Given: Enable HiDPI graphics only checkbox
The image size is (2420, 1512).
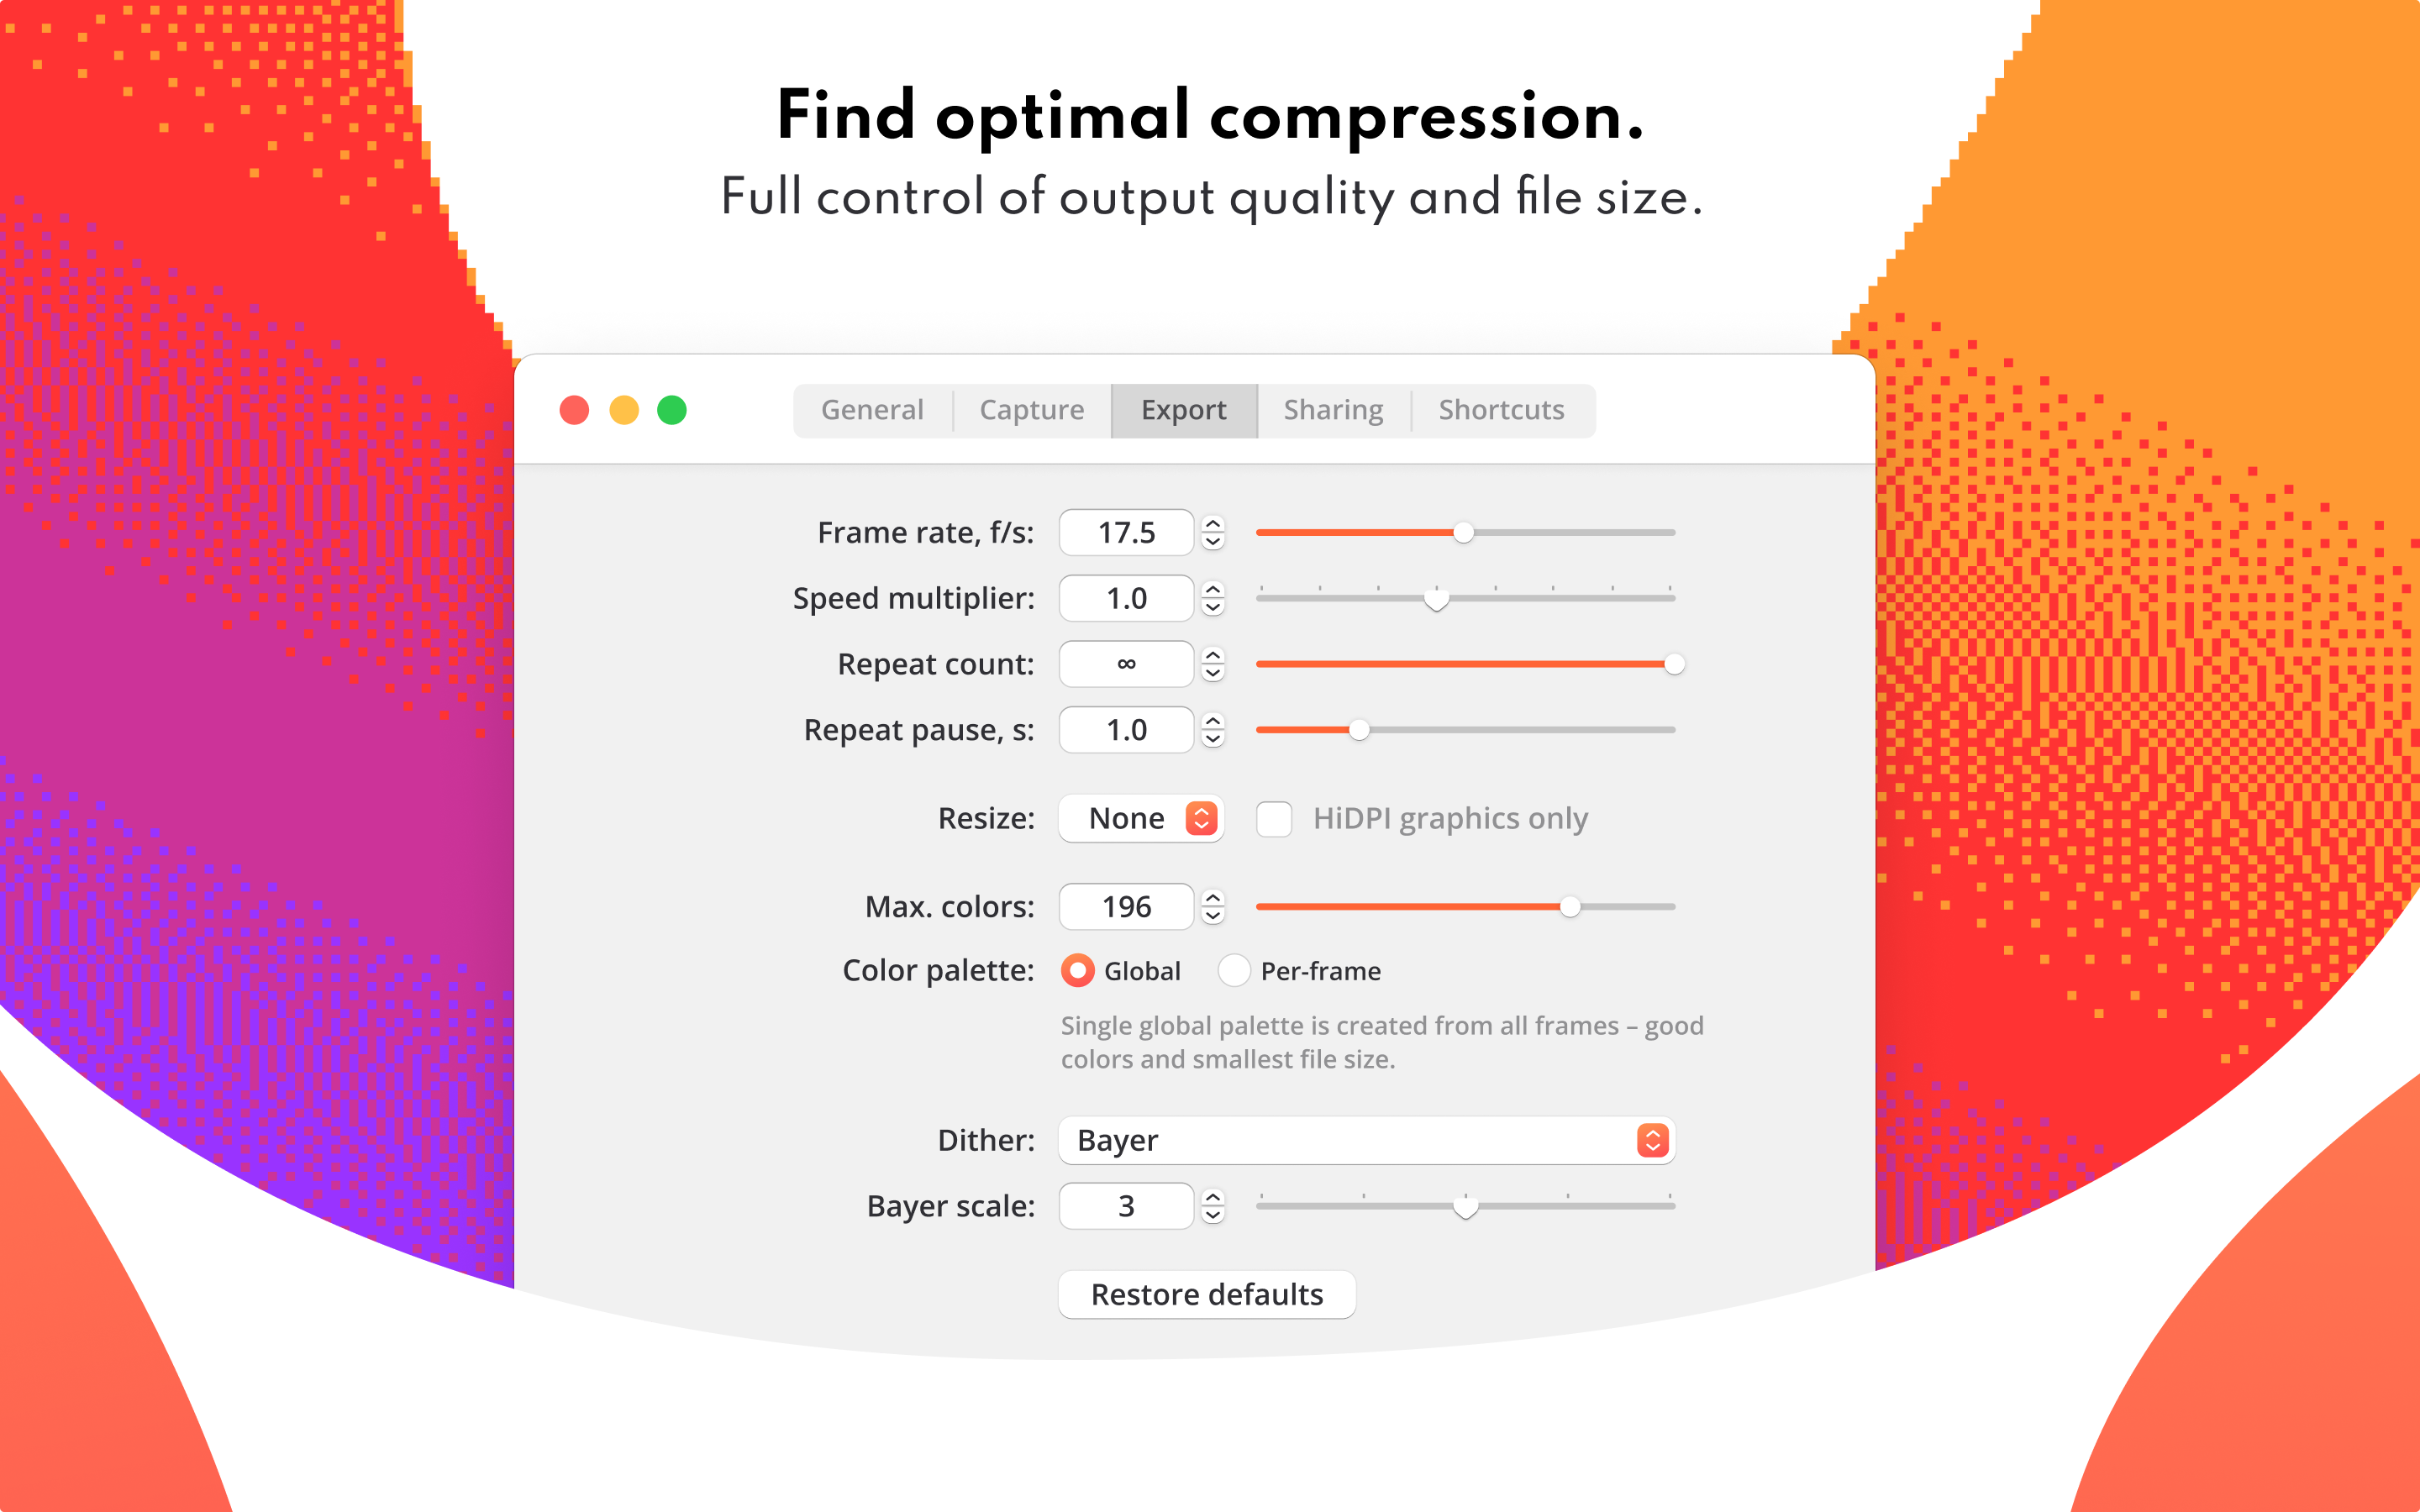Looking at the screenshot, I should click(1274, 819).
